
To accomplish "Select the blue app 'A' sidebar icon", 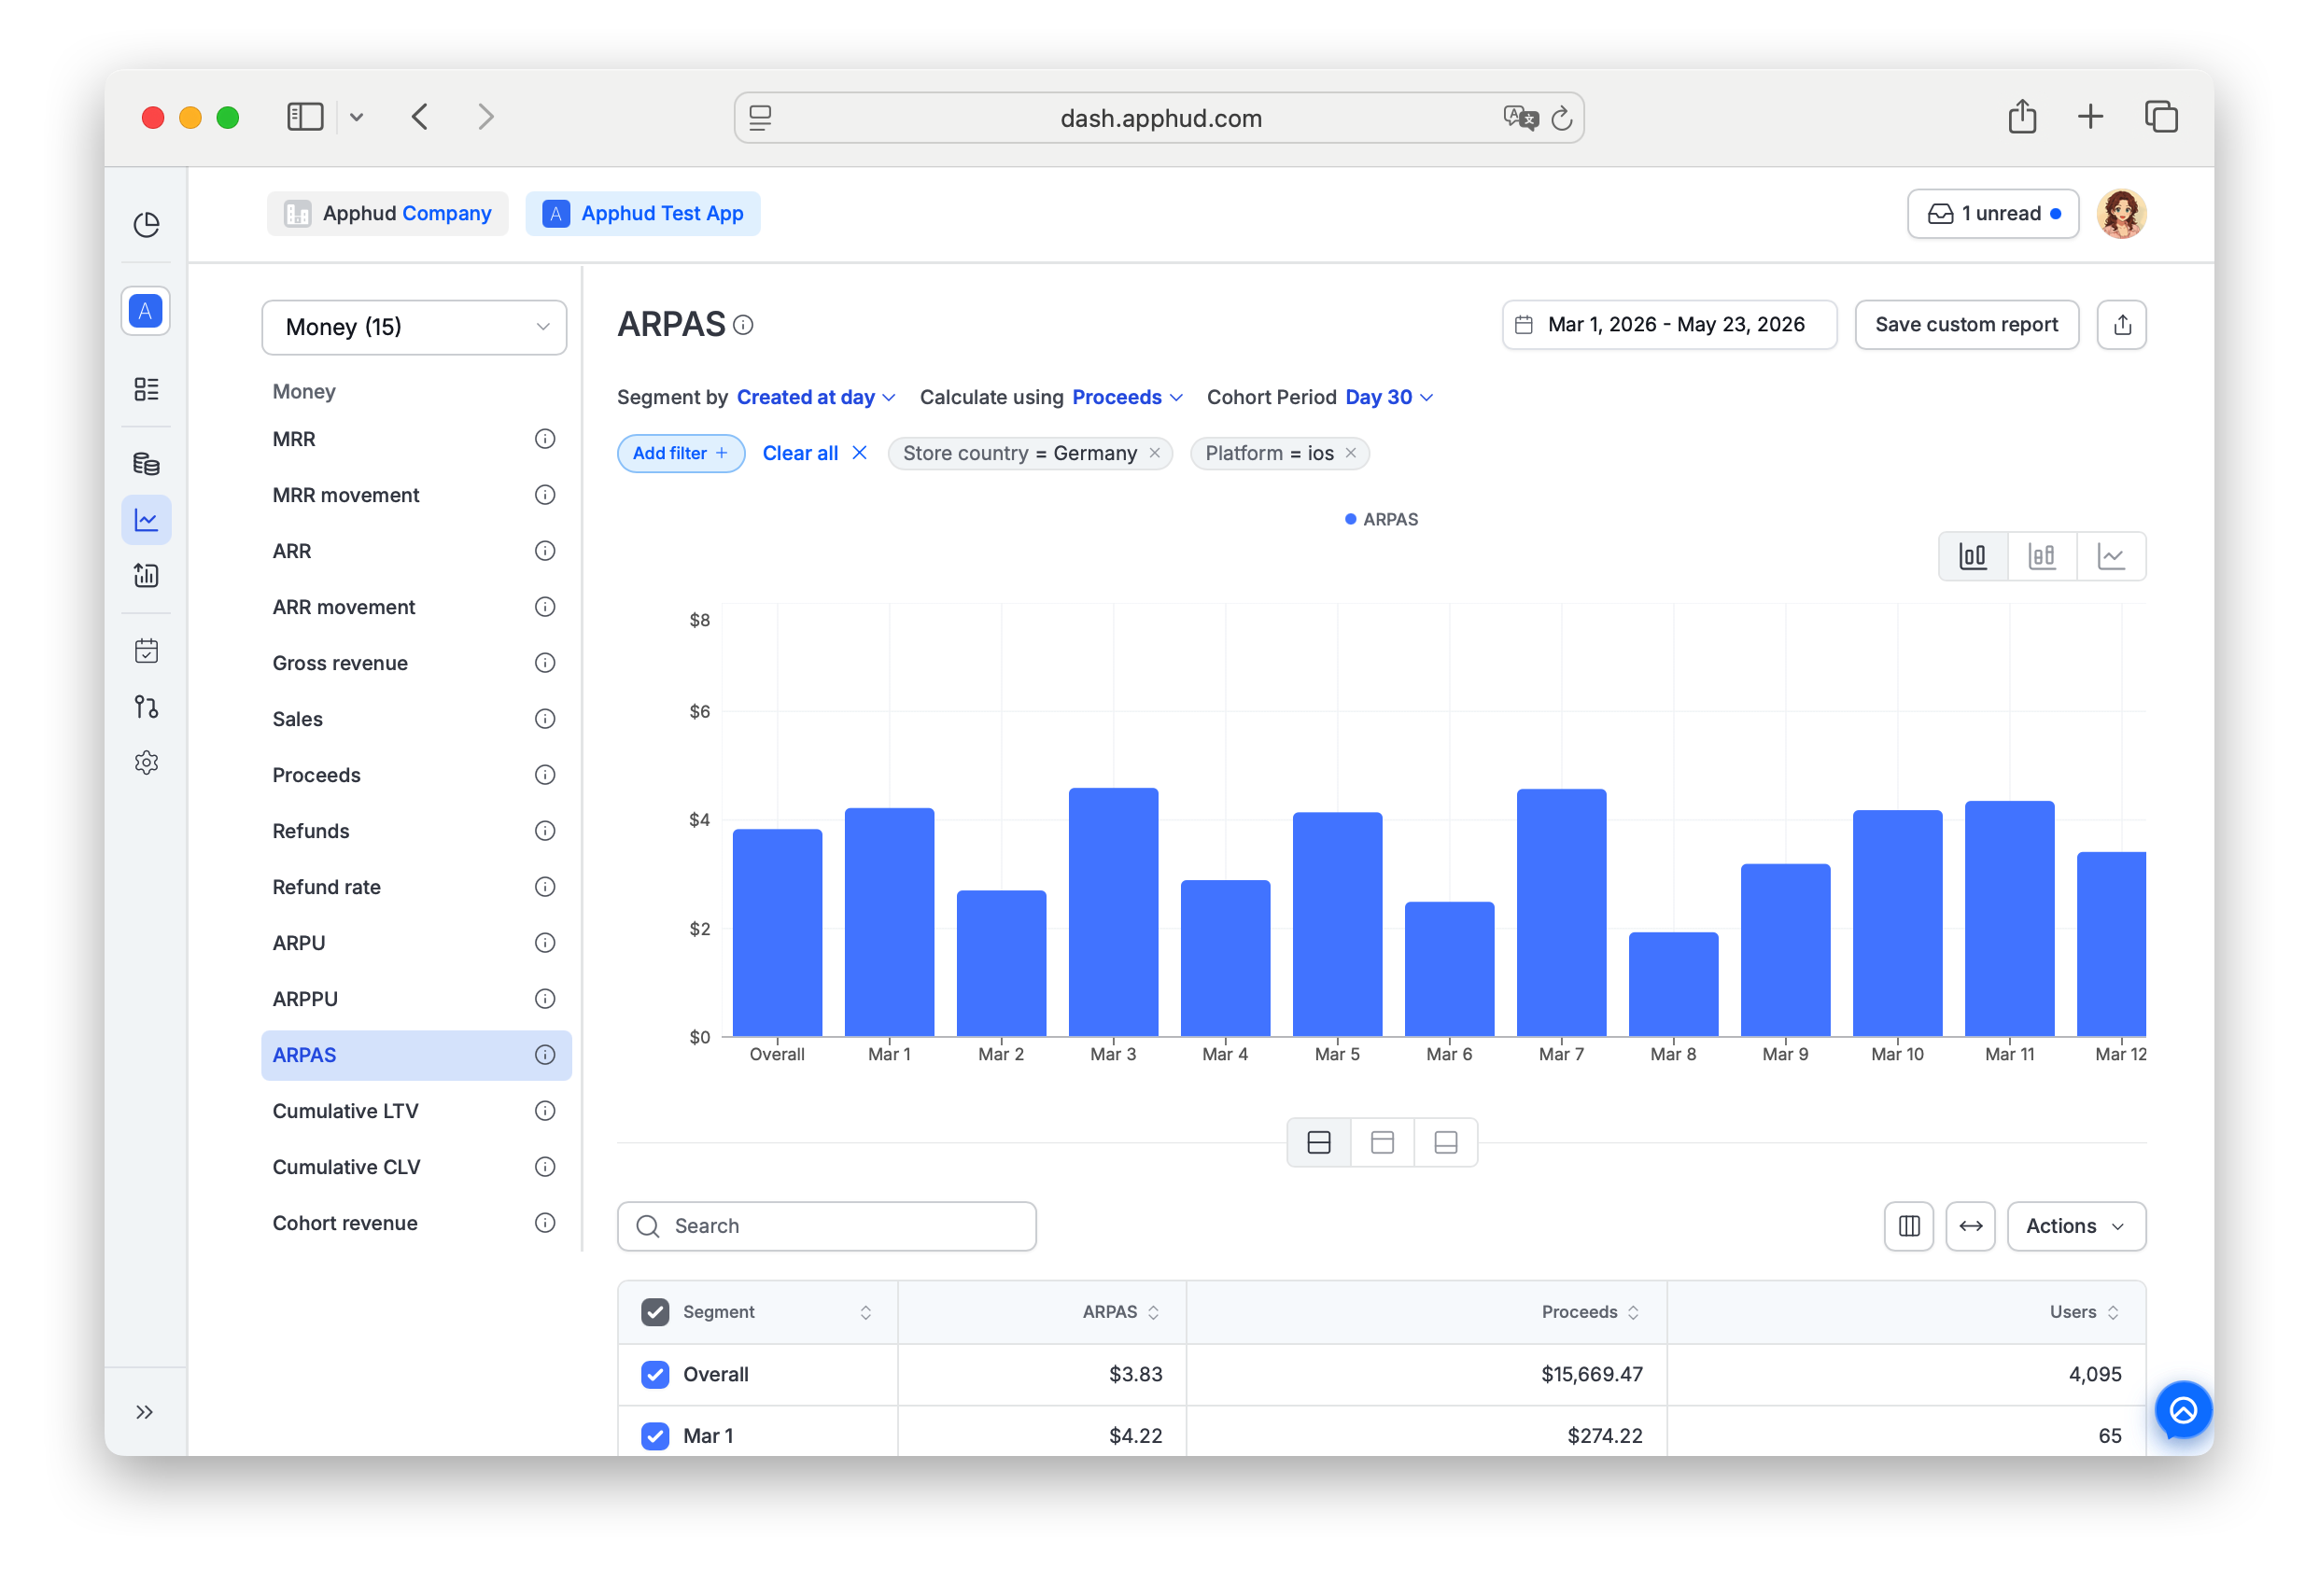I will (146, 311).
